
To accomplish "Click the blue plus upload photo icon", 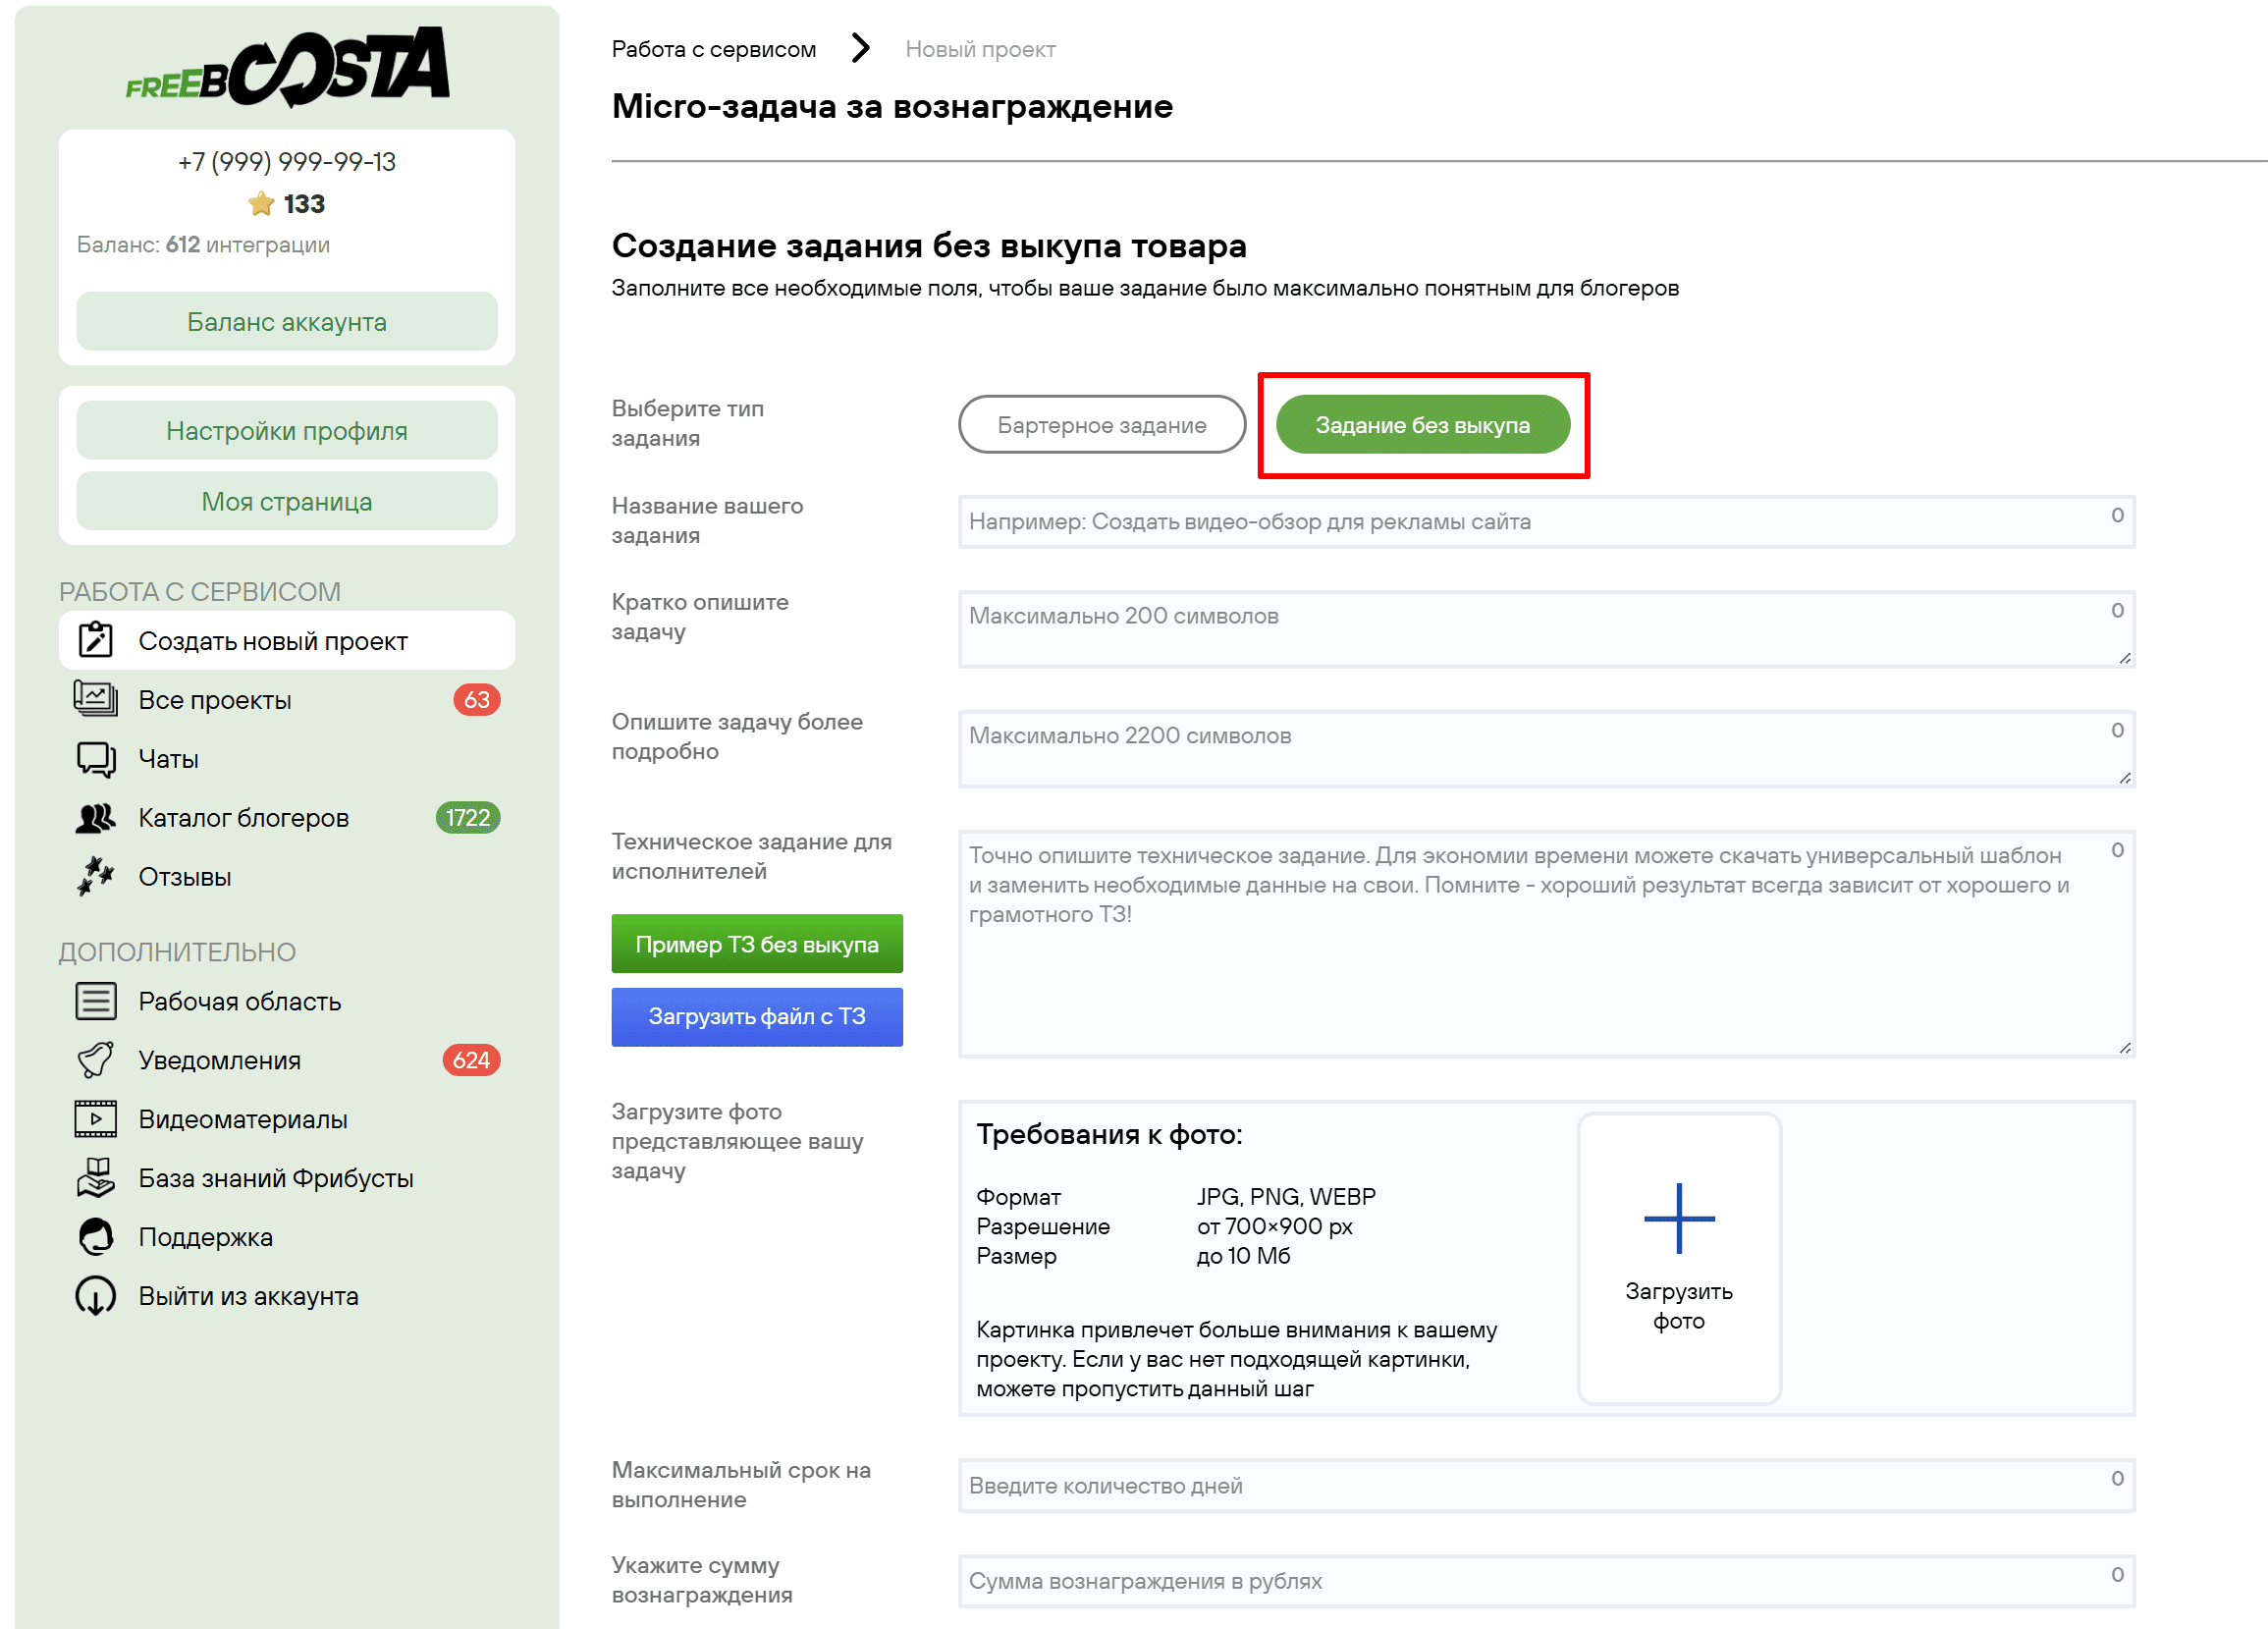I will [1679, 1218].
